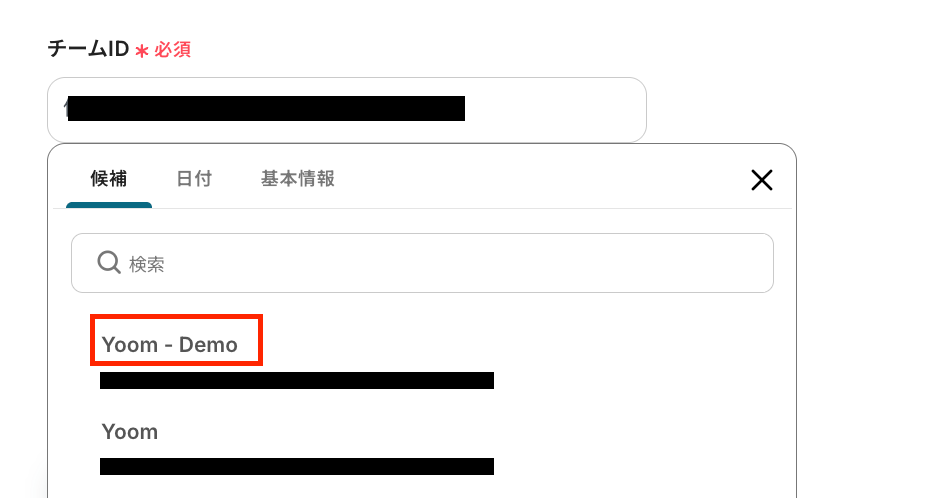This screenshot has width=926, height=498.
Task: Click the red highlighted Yoom - Demo box
Action: click(176, 340)
